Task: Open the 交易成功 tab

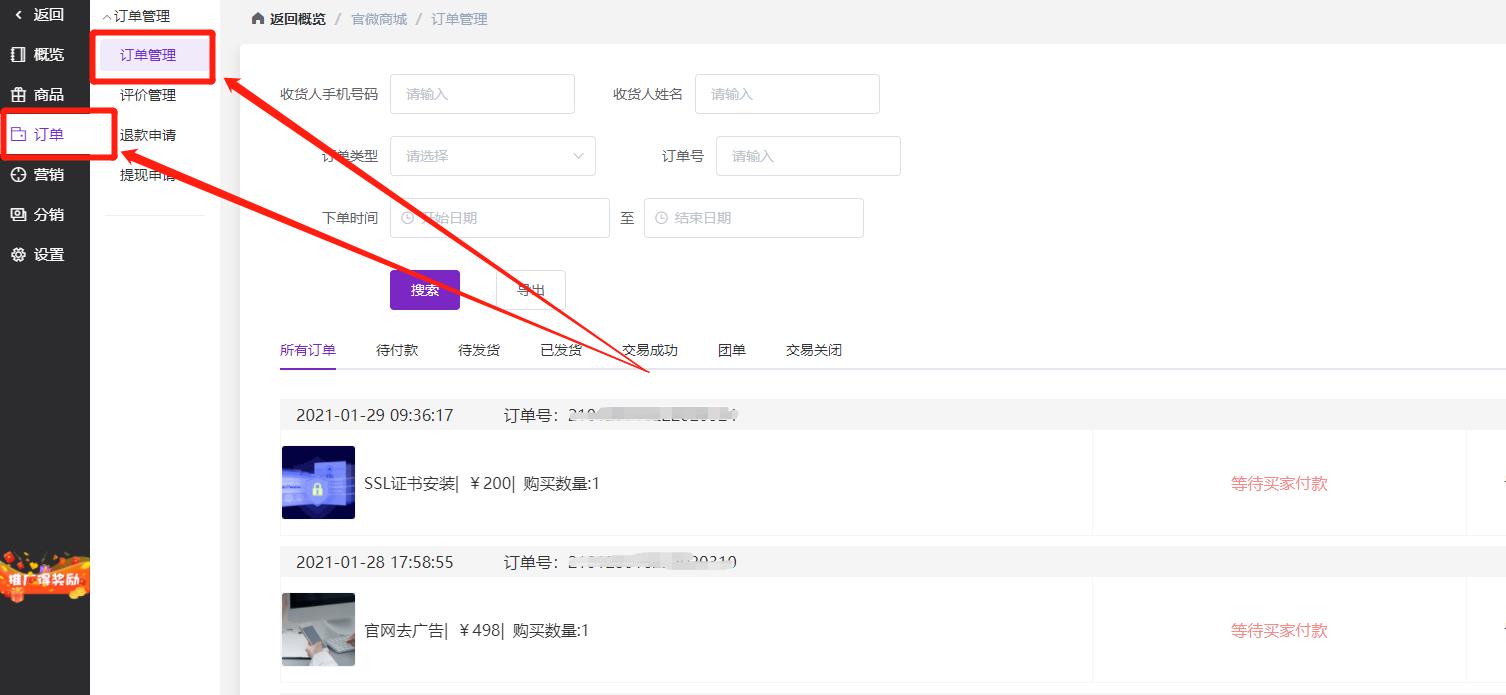Action: [x=650, y=350]
